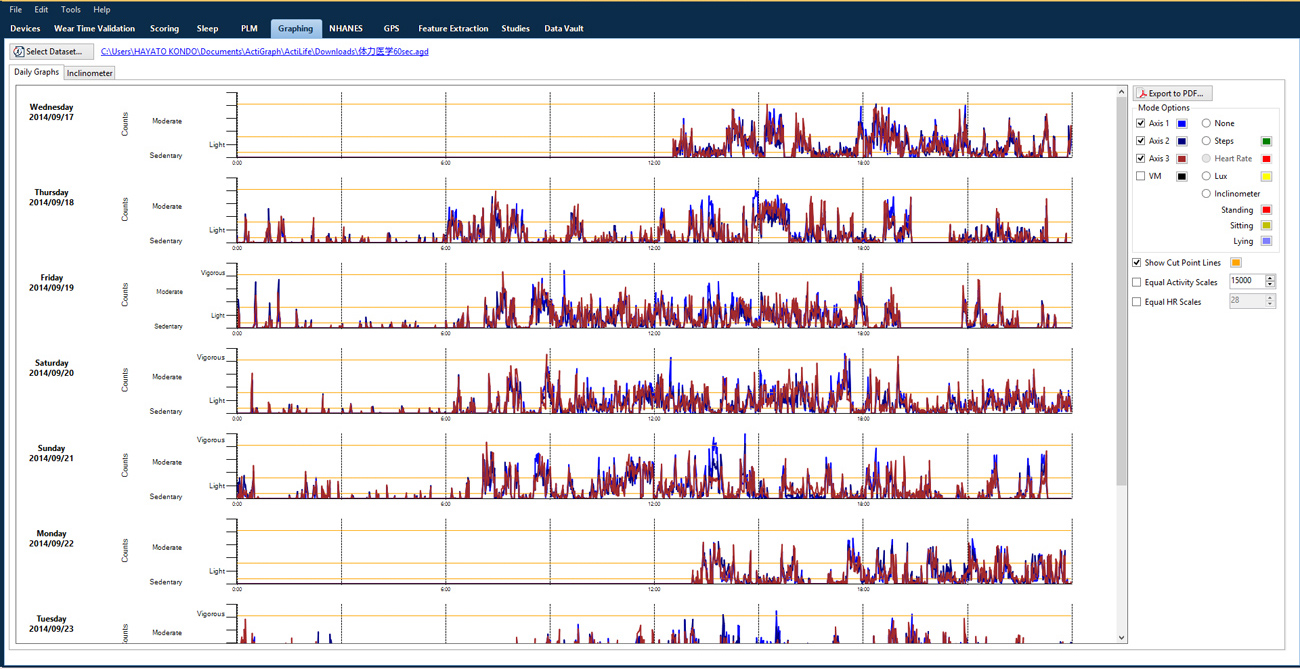Pick the yellow Lux color swatch
Viewport: 1300px width, 669px height.
[1266, 176]
